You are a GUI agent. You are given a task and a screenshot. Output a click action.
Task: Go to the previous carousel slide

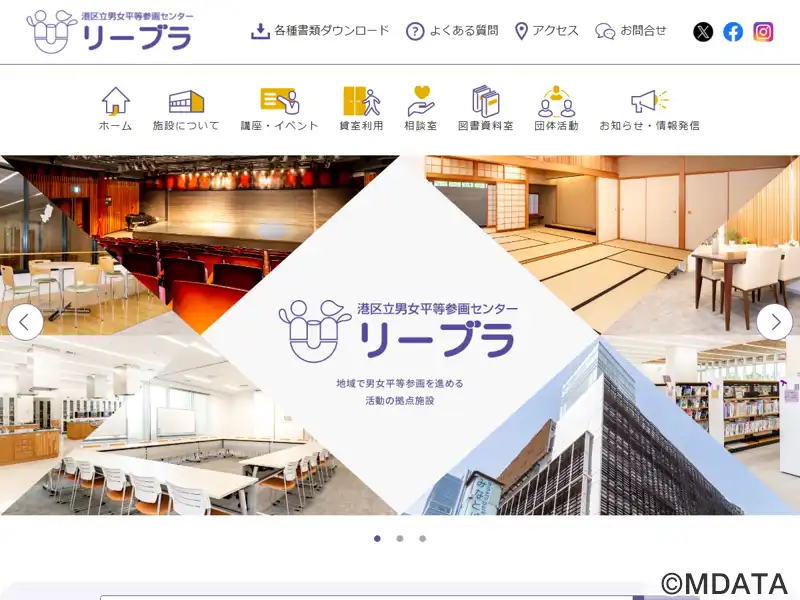point(25,322)
